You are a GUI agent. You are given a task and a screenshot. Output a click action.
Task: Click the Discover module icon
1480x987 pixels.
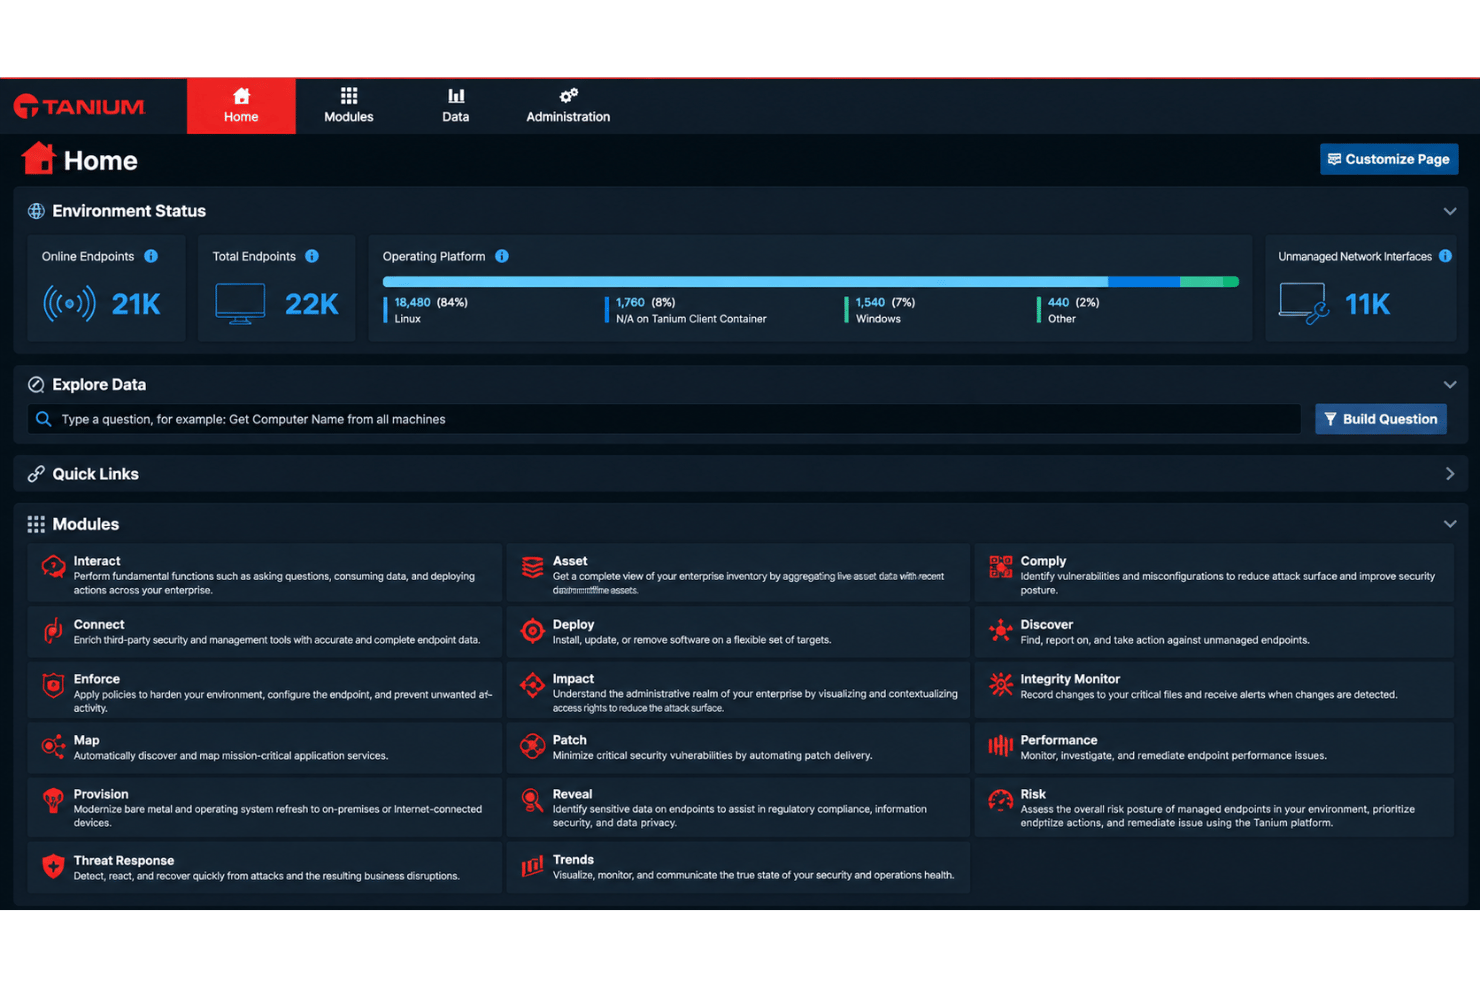1000,630
